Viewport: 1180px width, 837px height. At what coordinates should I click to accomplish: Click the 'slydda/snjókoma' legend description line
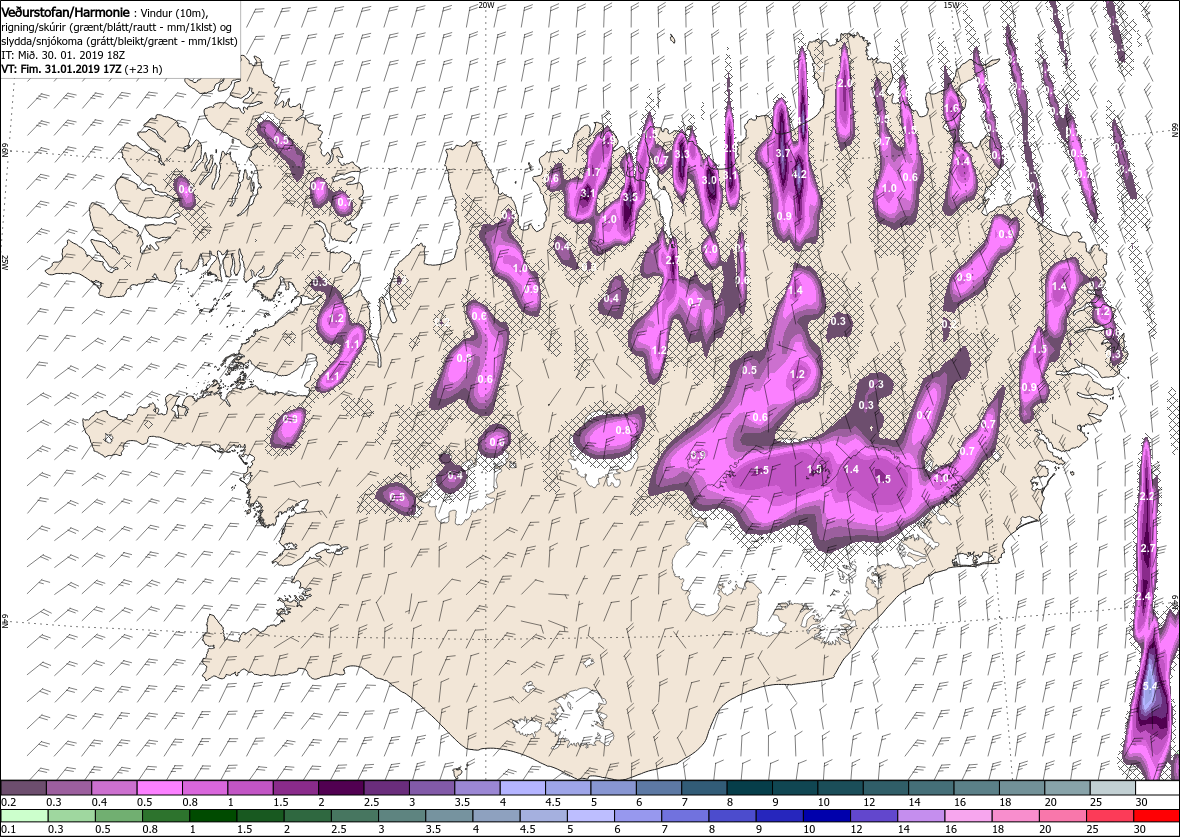click(120, 41)
